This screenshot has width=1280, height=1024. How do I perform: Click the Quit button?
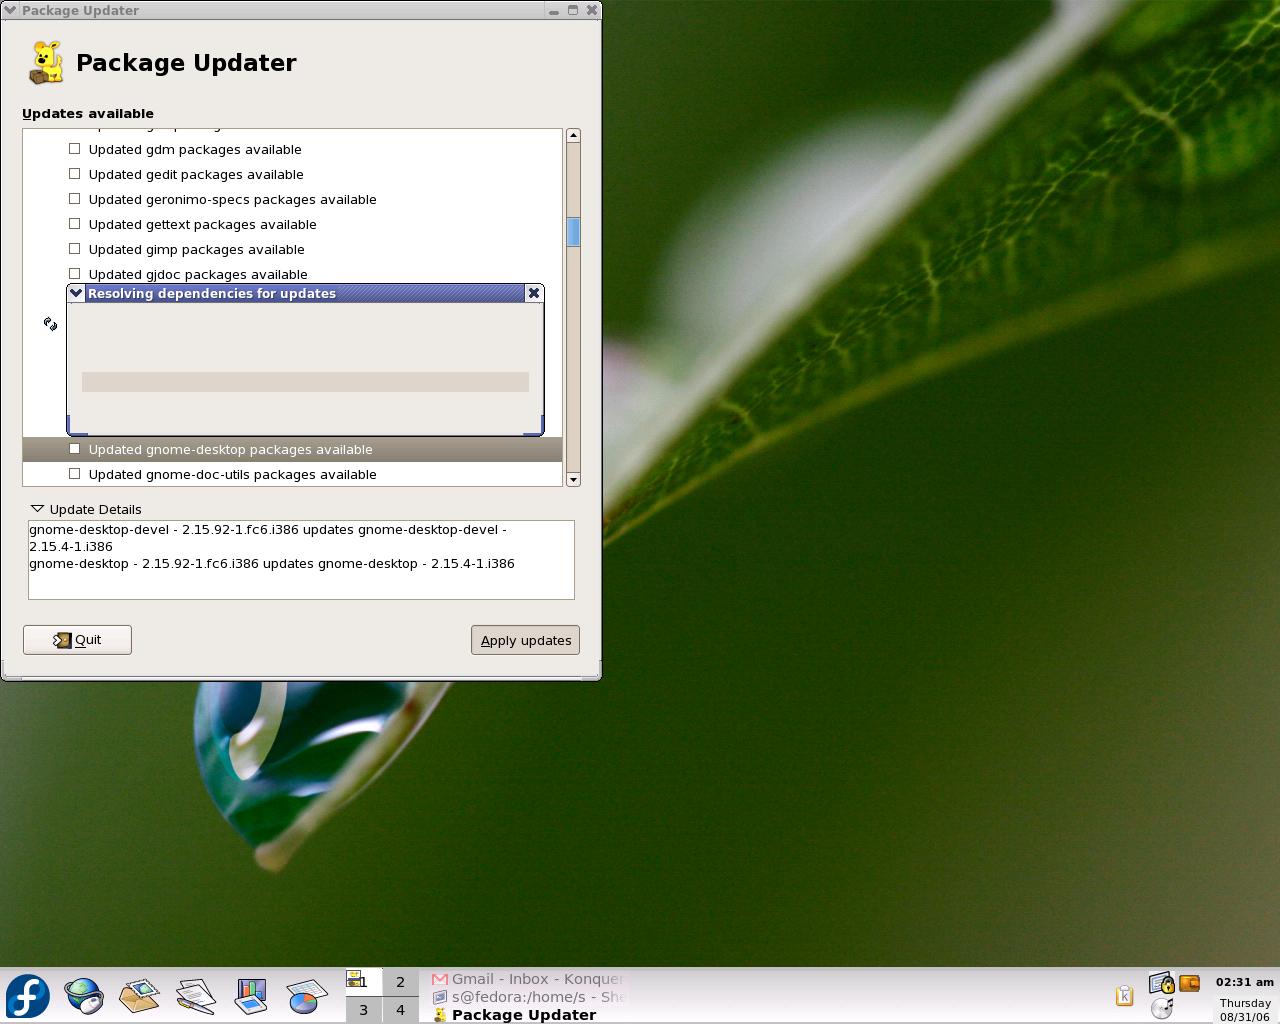(77, 640)
